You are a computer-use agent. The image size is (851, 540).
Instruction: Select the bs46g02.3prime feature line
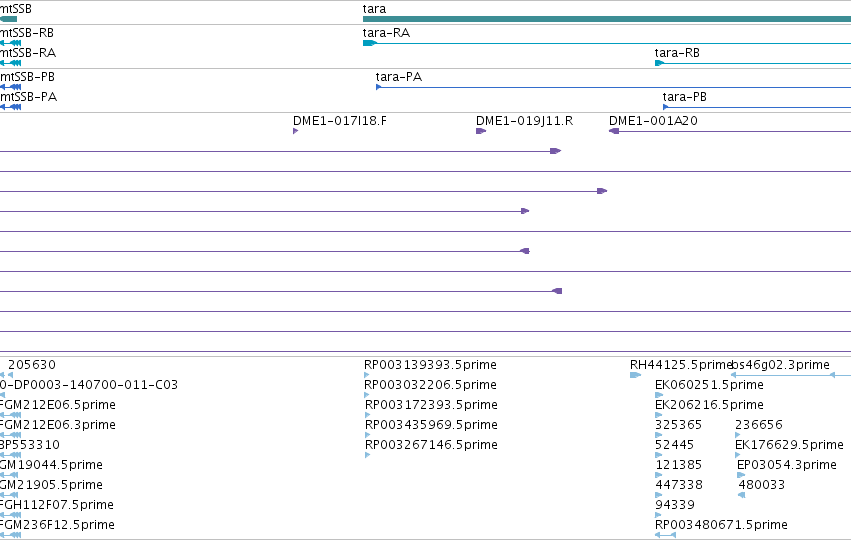[x=791, y=375]
